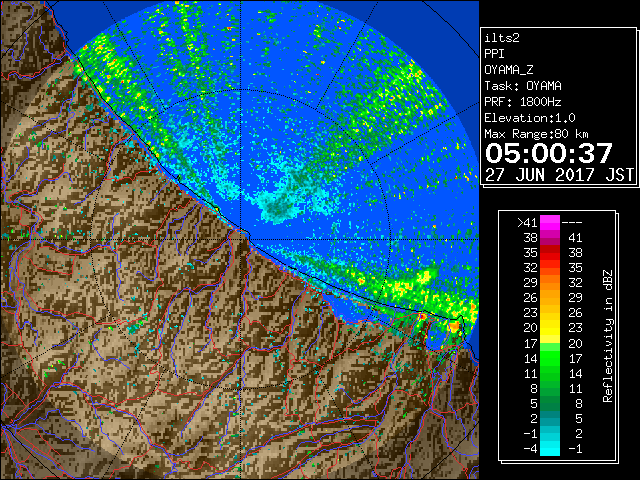Pick the dark red 35–38 dBZ swatch
640x480 pixels.
coord(550,253)
